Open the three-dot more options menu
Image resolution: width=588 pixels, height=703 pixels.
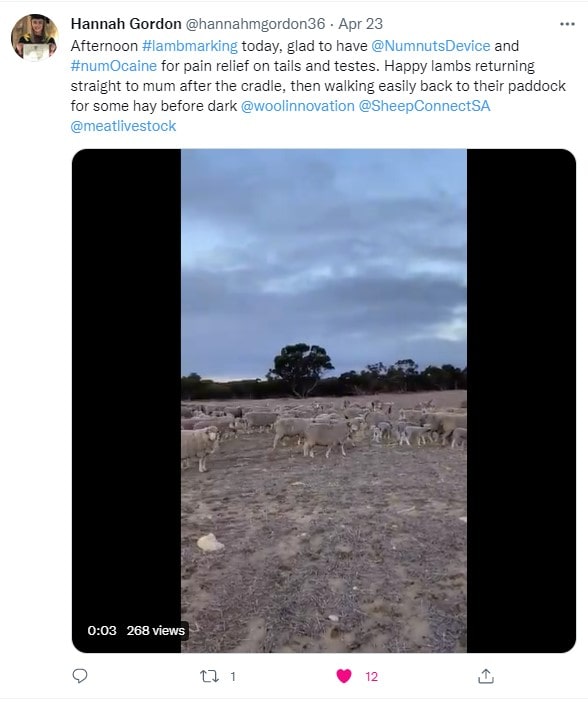(567, 24)
